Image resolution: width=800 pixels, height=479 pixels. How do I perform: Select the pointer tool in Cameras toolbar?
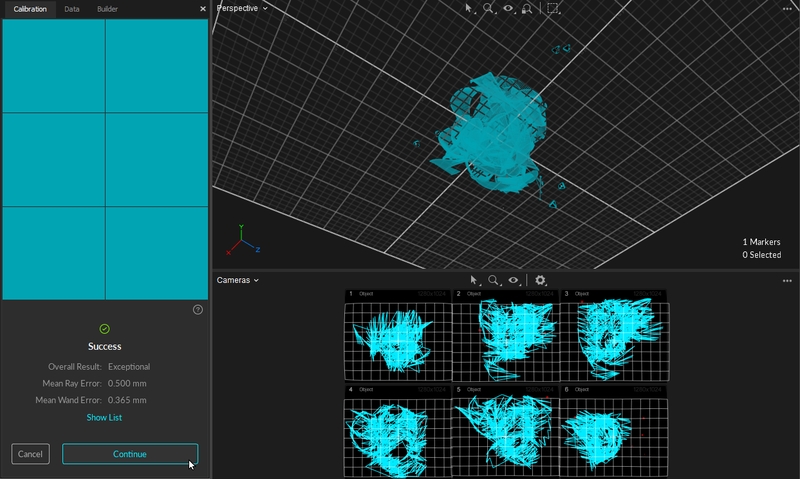click(474, 281)
